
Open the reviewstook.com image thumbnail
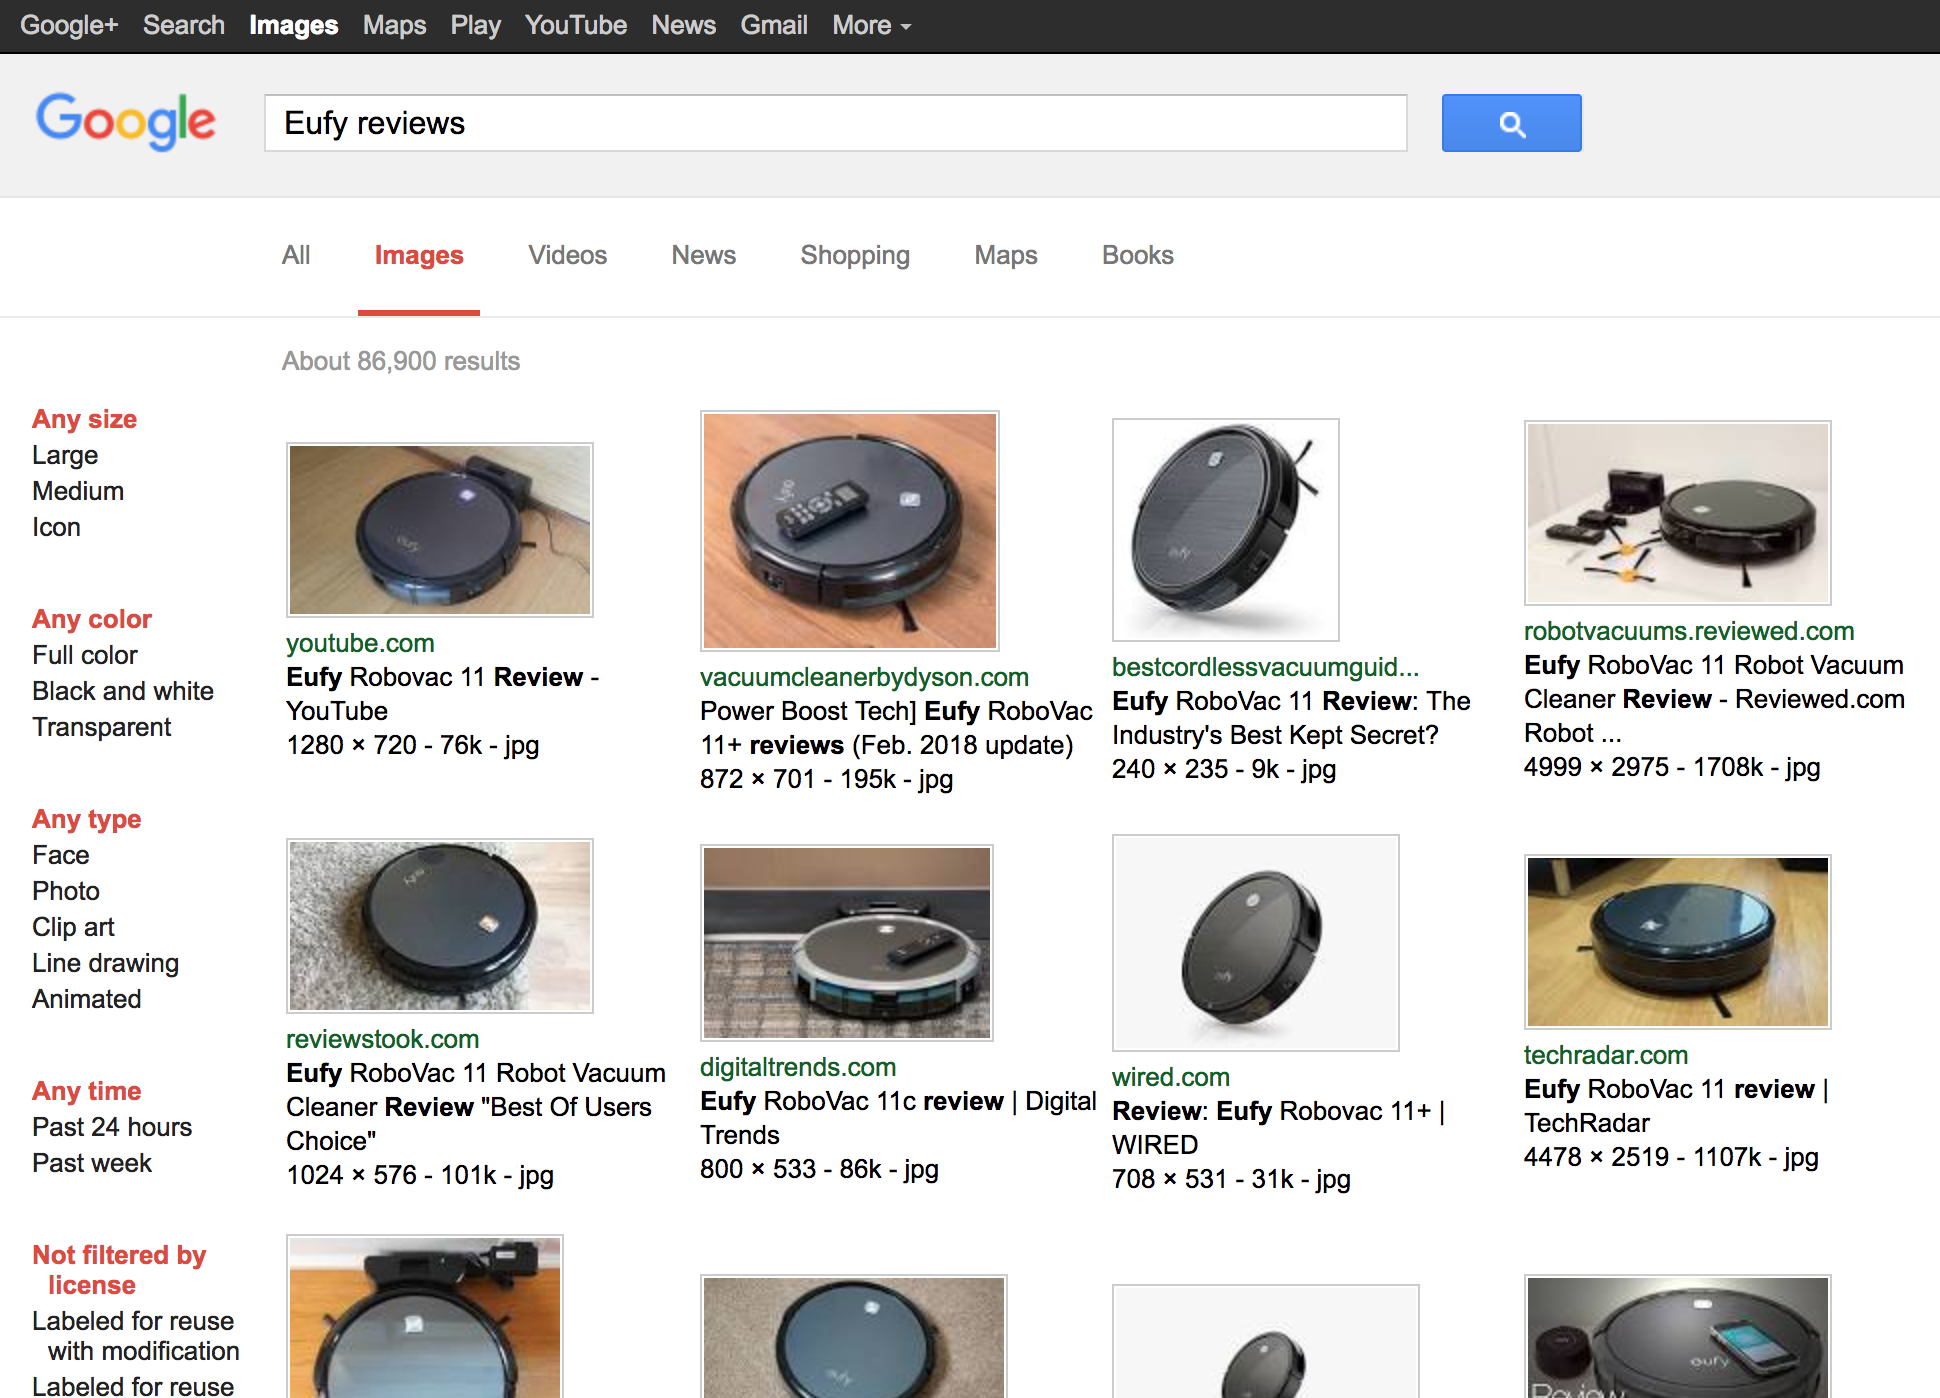click(x=440, y=926)
